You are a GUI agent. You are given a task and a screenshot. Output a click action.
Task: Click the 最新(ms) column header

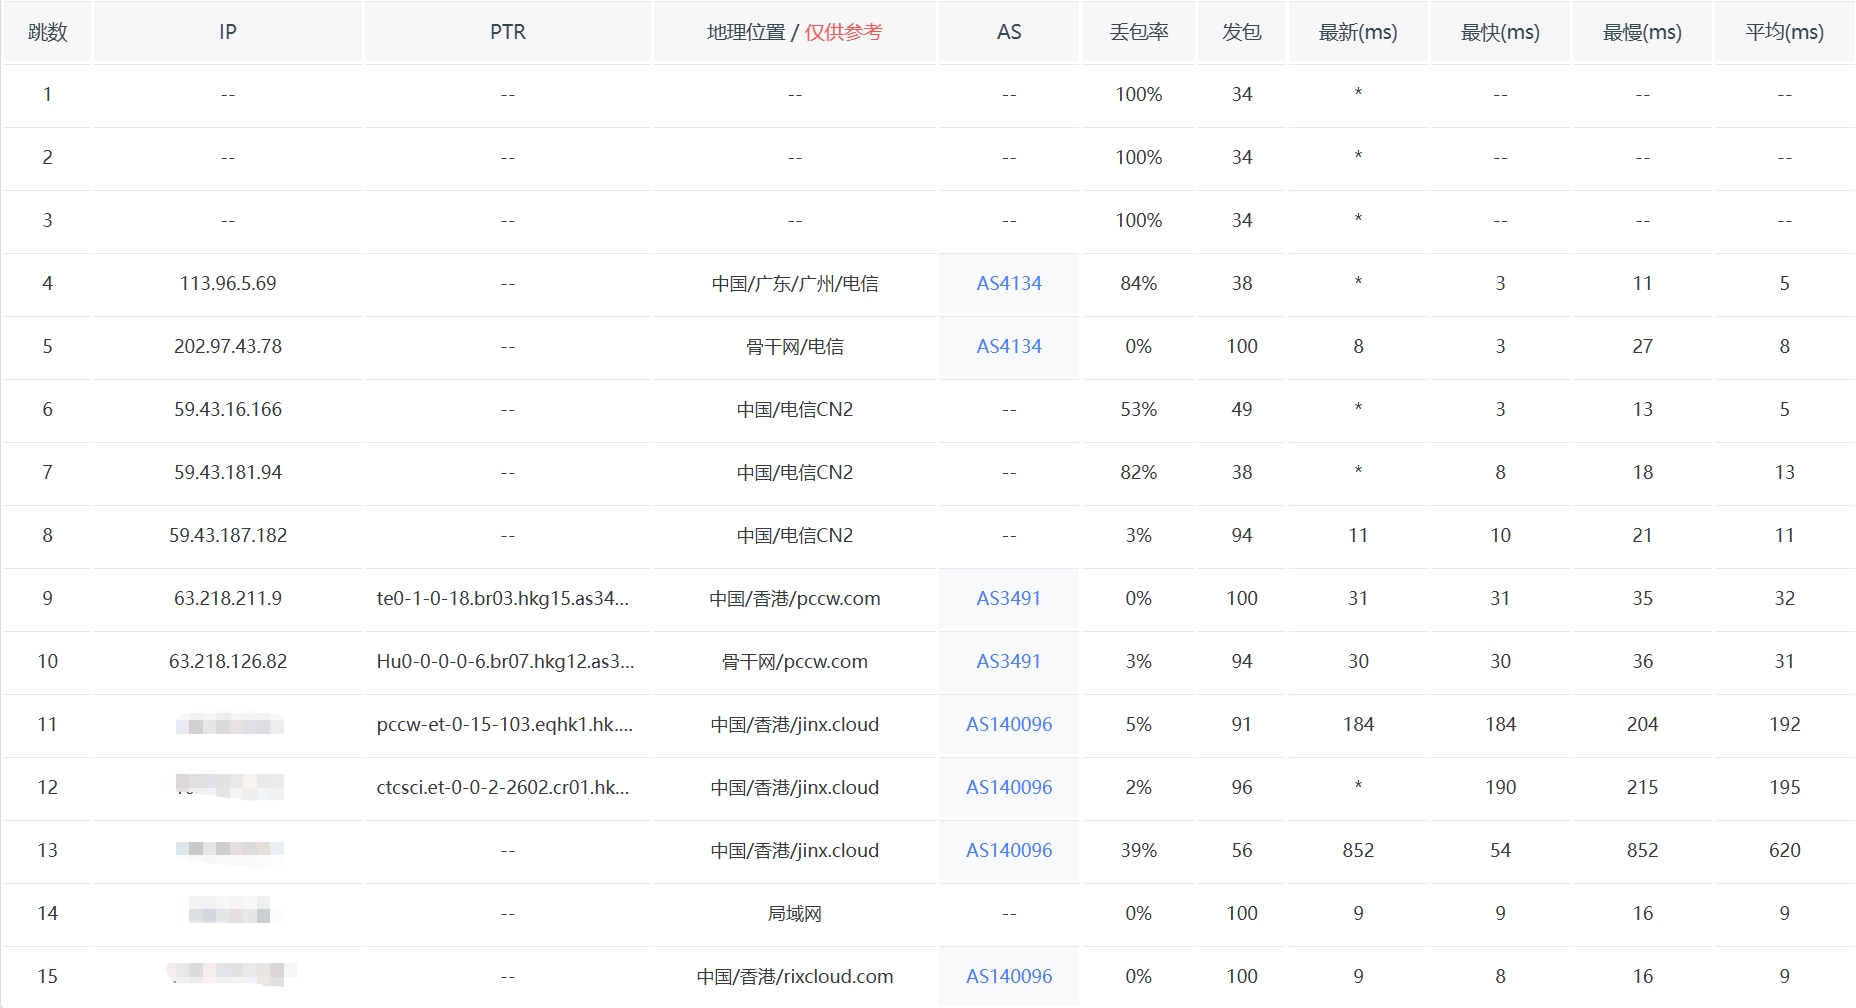(x=1358, y=32)
